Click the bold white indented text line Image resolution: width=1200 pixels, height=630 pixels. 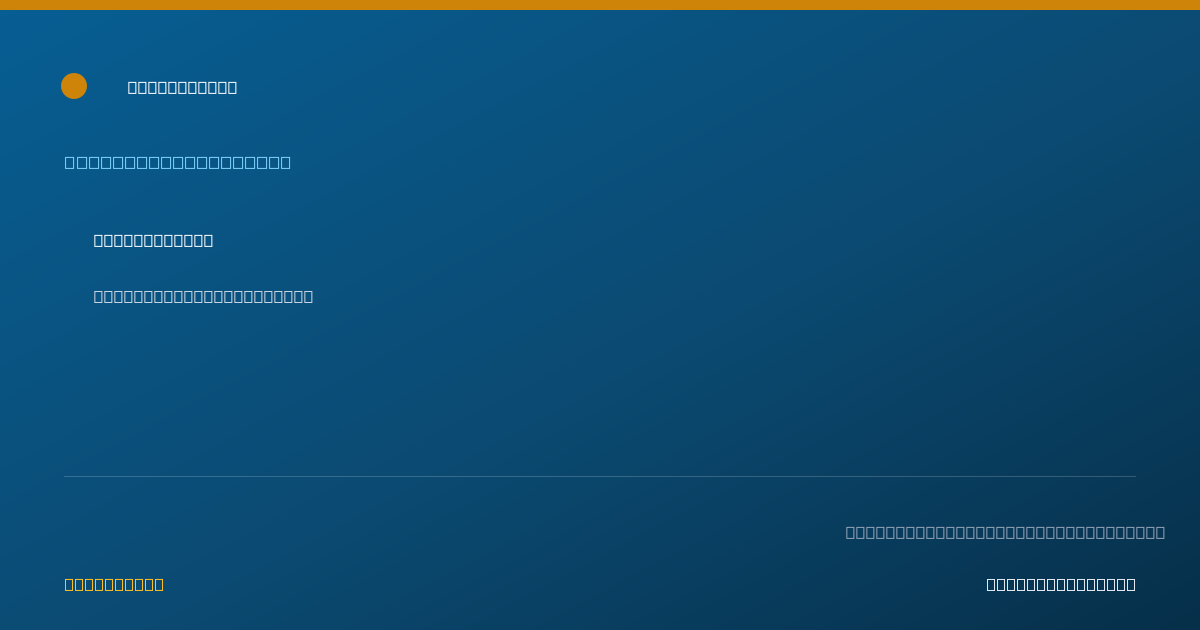[x=153, y=240]
